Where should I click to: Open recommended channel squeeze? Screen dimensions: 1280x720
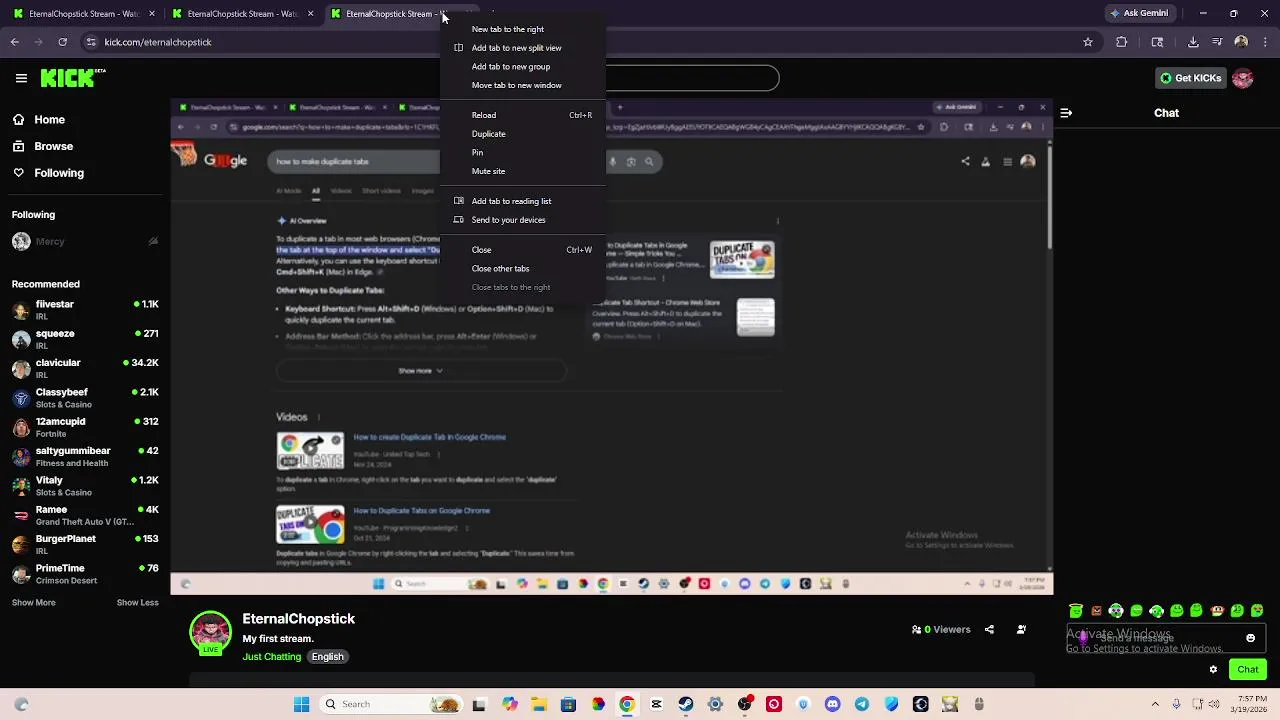(84, 339)
